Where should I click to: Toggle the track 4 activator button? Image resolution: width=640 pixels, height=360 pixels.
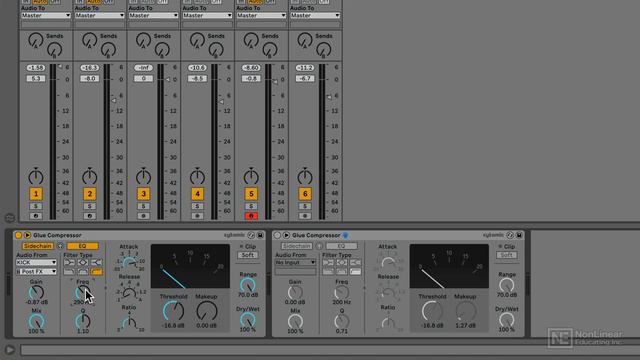tap(197, 194)
